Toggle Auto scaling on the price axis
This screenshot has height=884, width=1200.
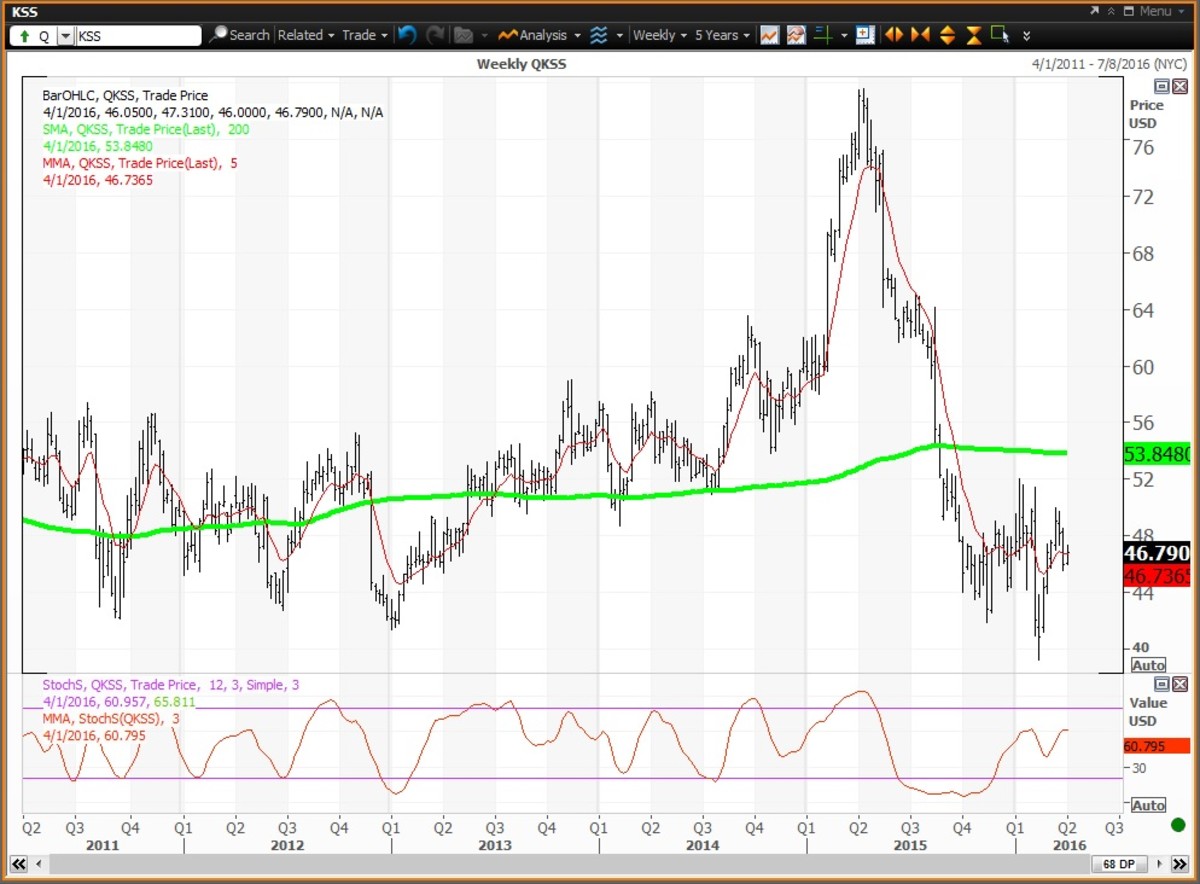[x=1148, y=665]
